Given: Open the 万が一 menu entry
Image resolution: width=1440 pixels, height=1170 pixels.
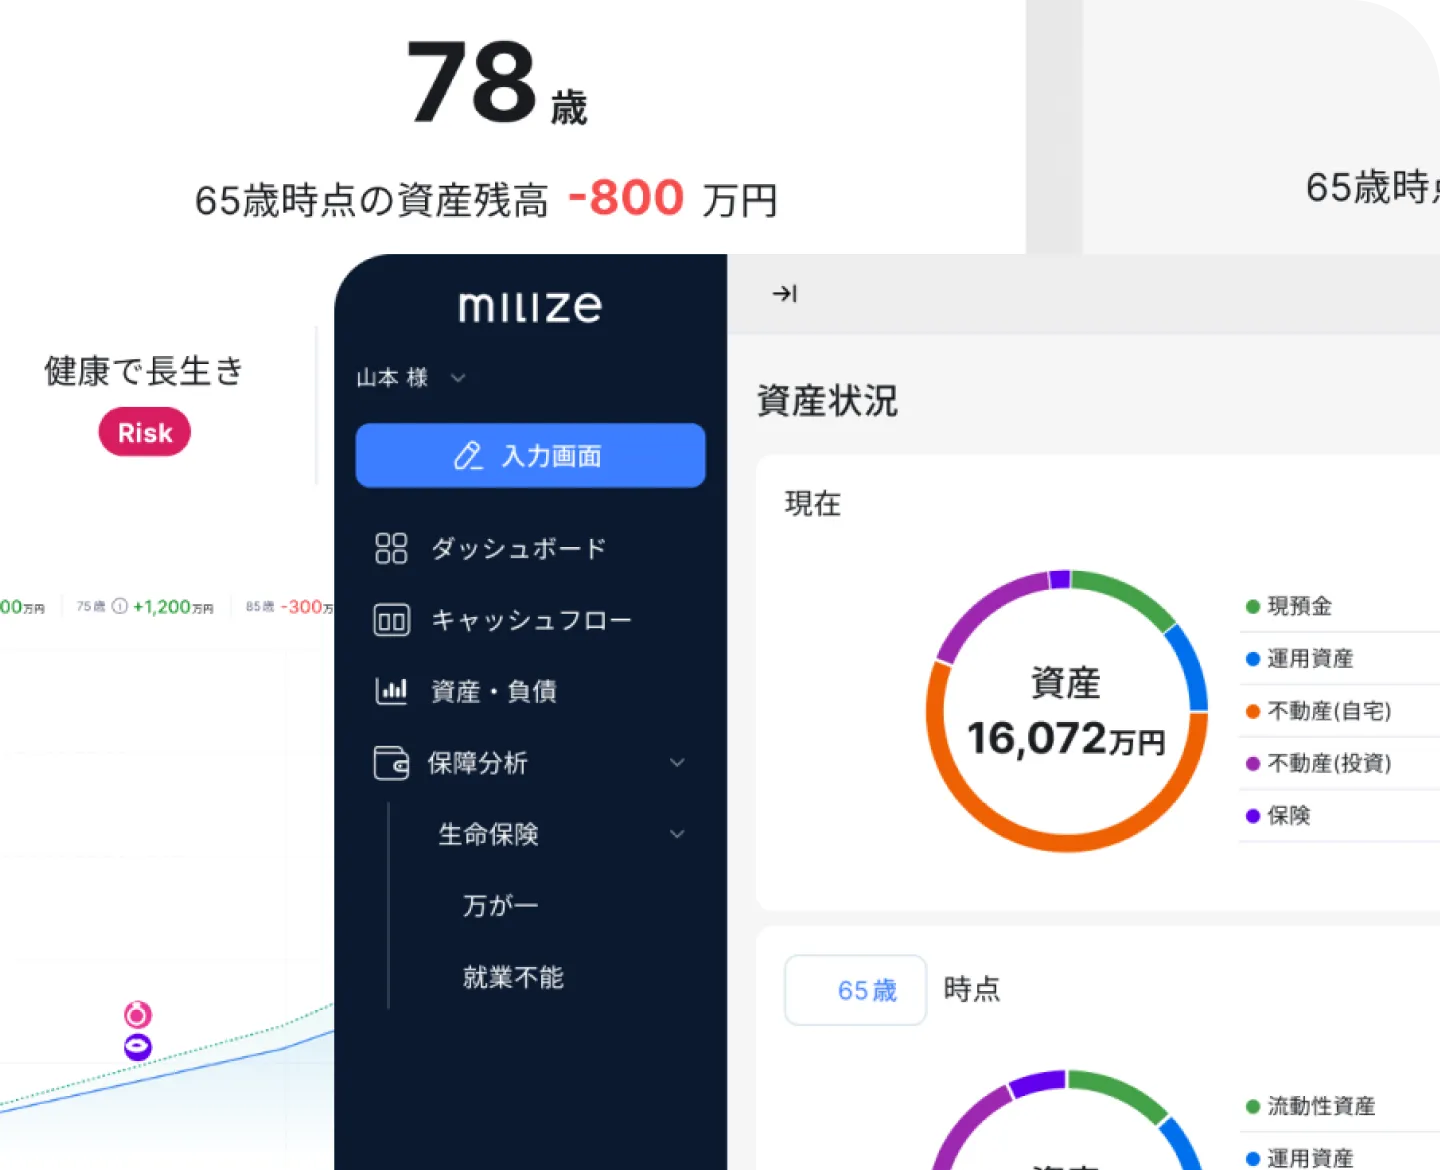Looking at the screenshot, I should [x=500, y=905].
